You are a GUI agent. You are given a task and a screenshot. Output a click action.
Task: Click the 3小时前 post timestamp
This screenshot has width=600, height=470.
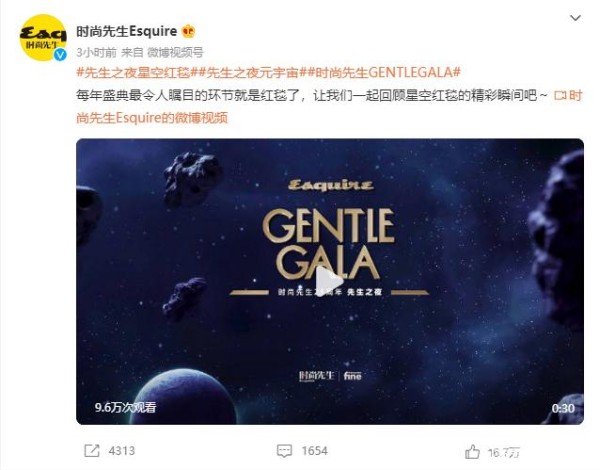(96, 52)
